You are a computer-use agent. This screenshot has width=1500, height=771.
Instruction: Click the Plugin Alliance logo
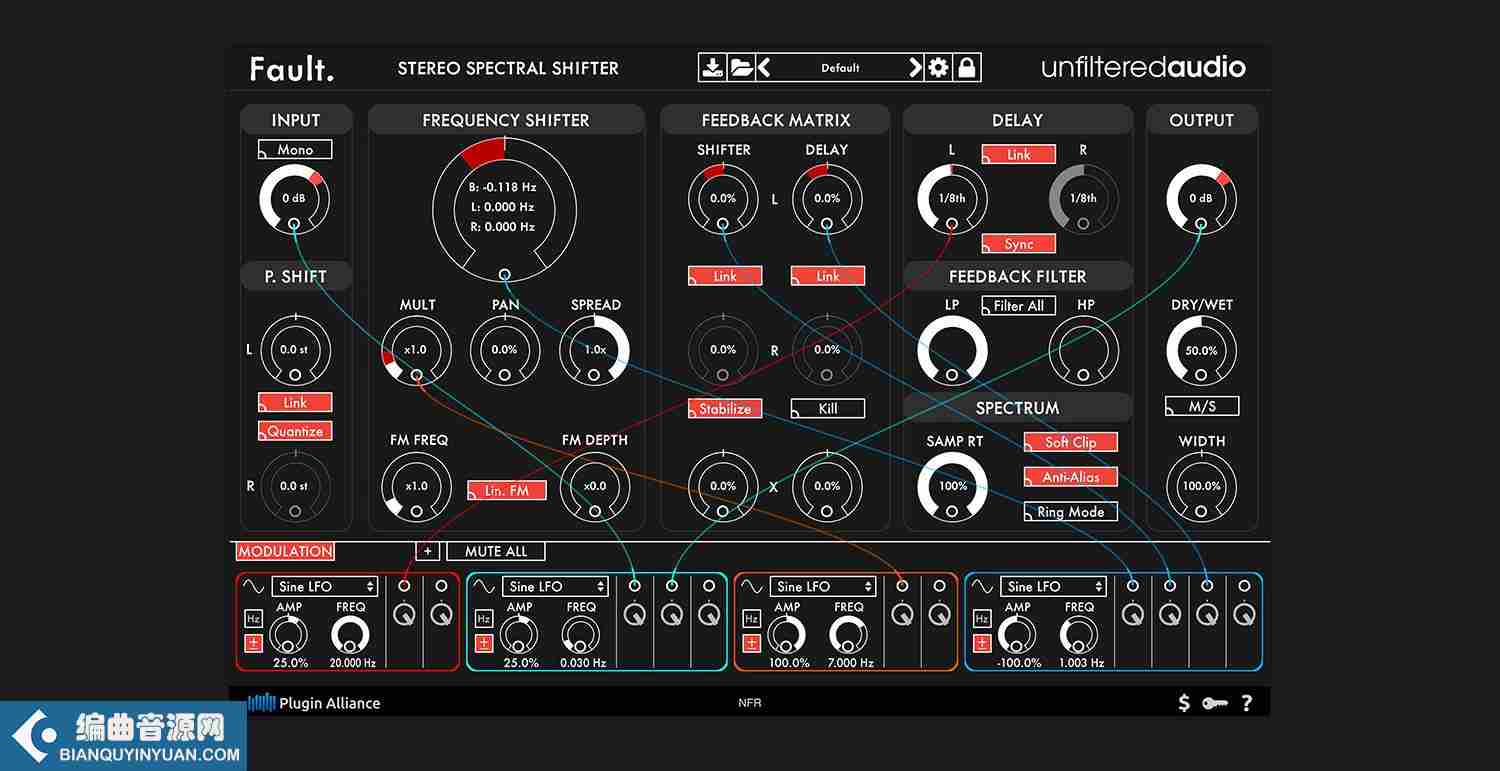point(314,703)
